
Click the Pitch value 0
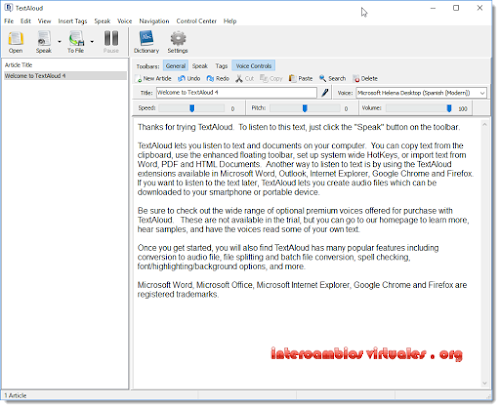[x=346, y=109]
